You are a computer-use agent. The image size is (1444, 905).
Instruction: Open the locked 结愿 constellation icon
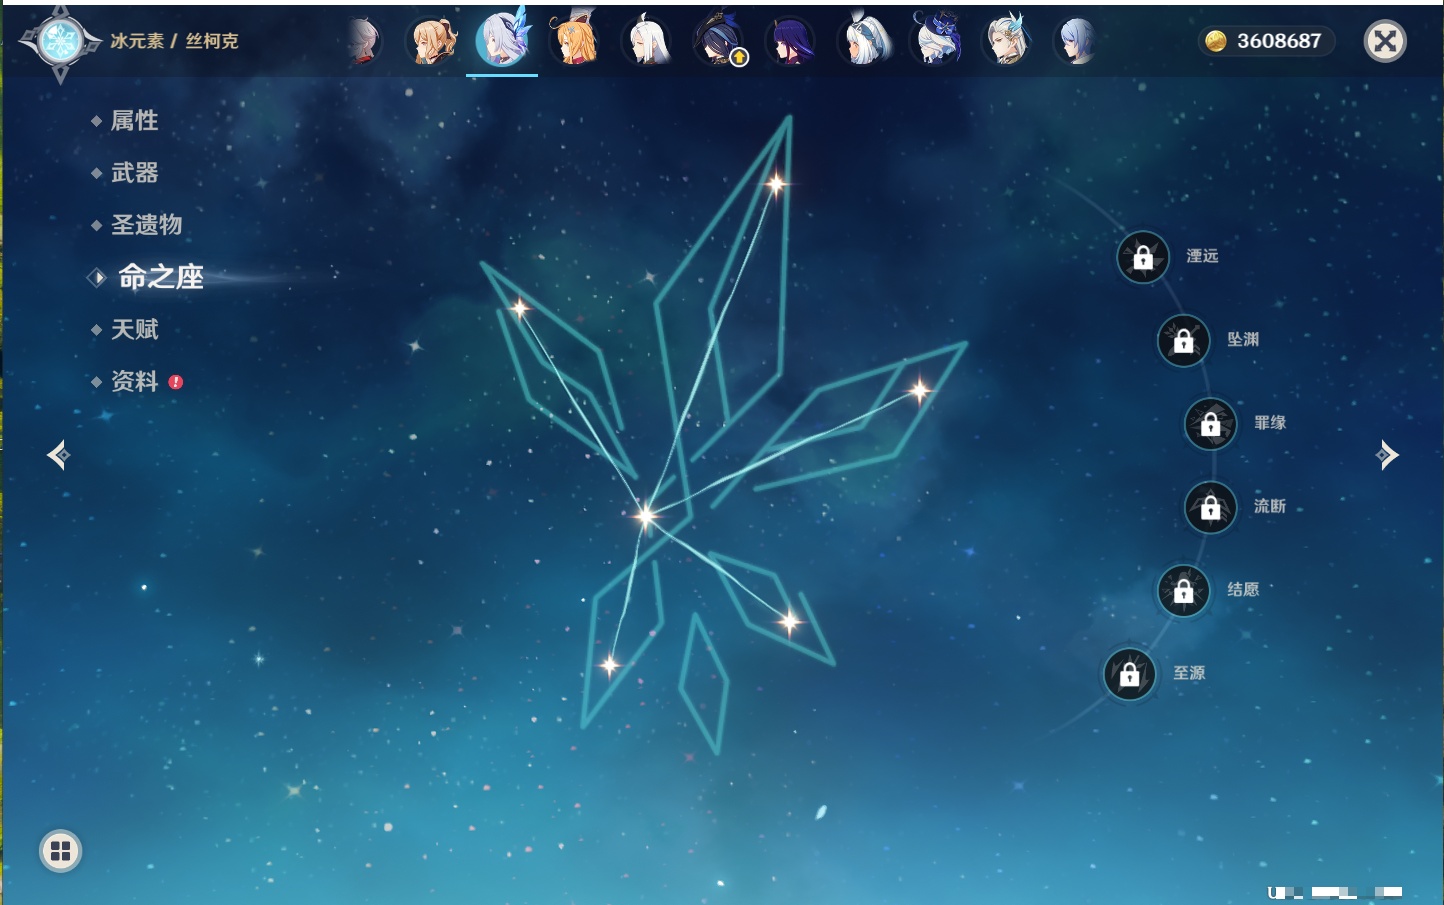pos(1183,591)
